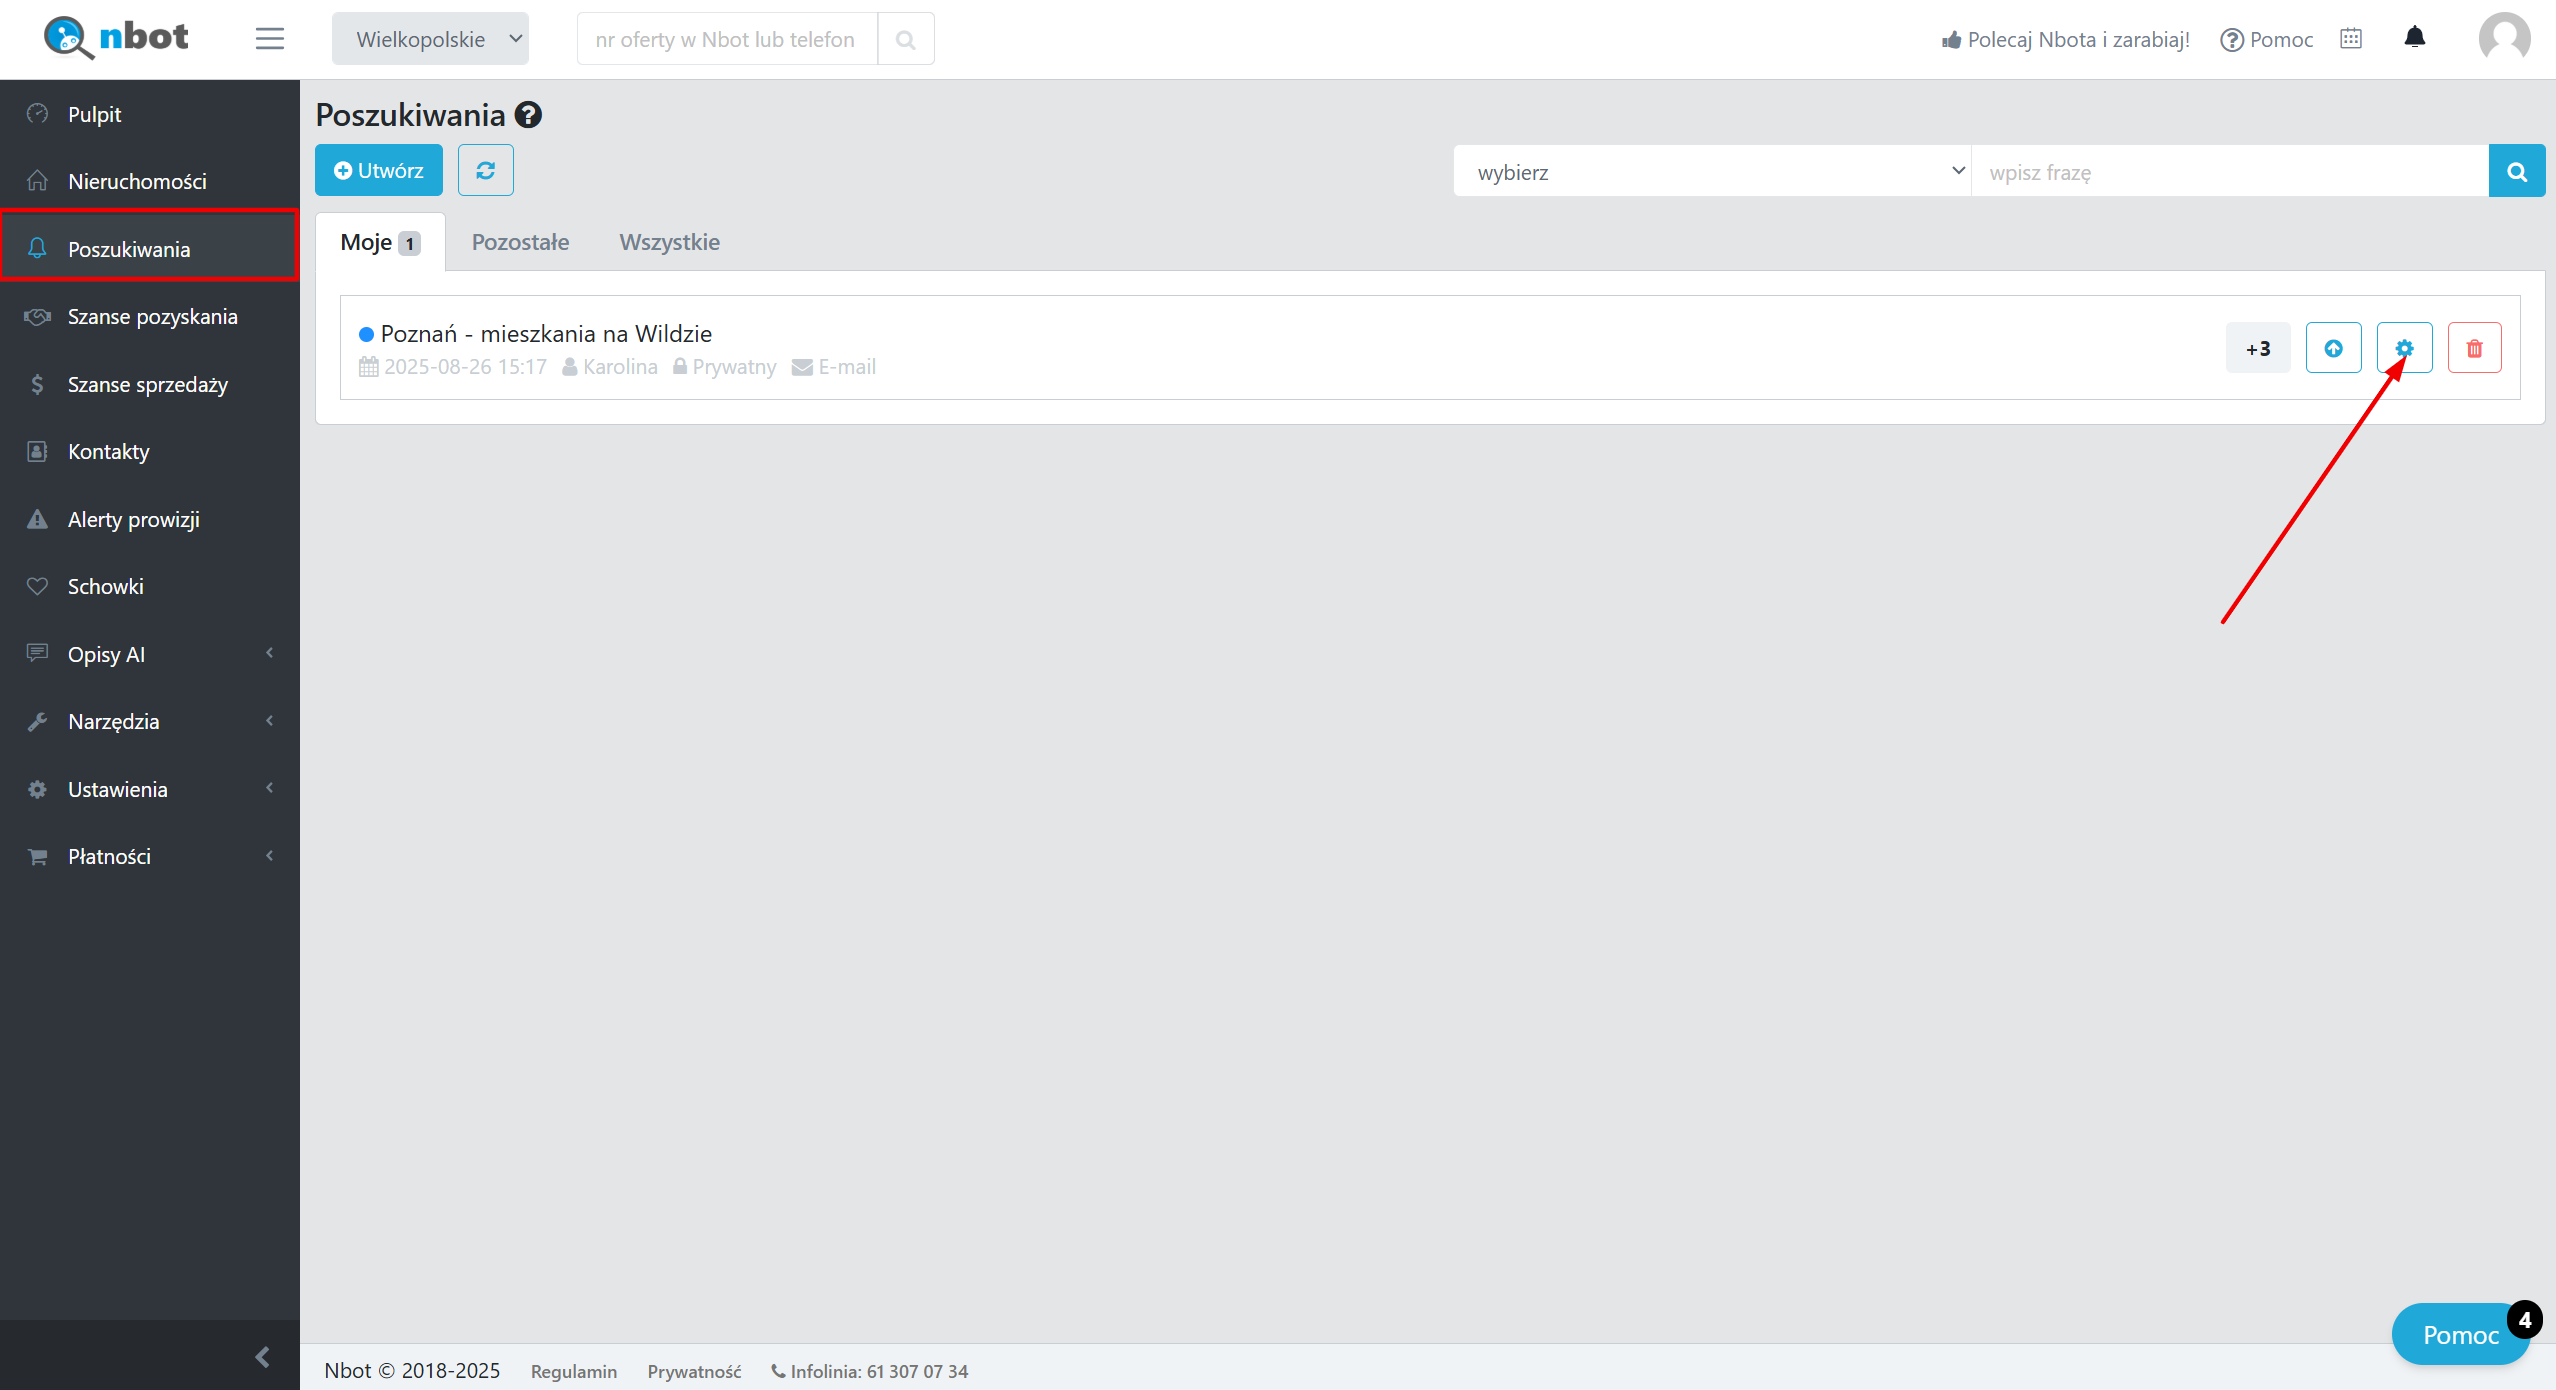This screenshot has width=2556, height=1390.
Task: Switch to the Pozostałe tab
Action: point(520,242)
